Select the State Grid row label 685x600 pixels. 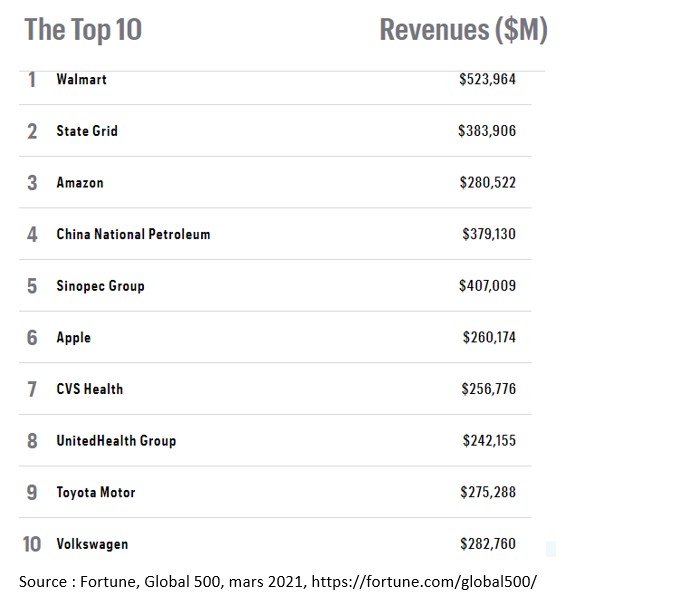click(87, 131)
